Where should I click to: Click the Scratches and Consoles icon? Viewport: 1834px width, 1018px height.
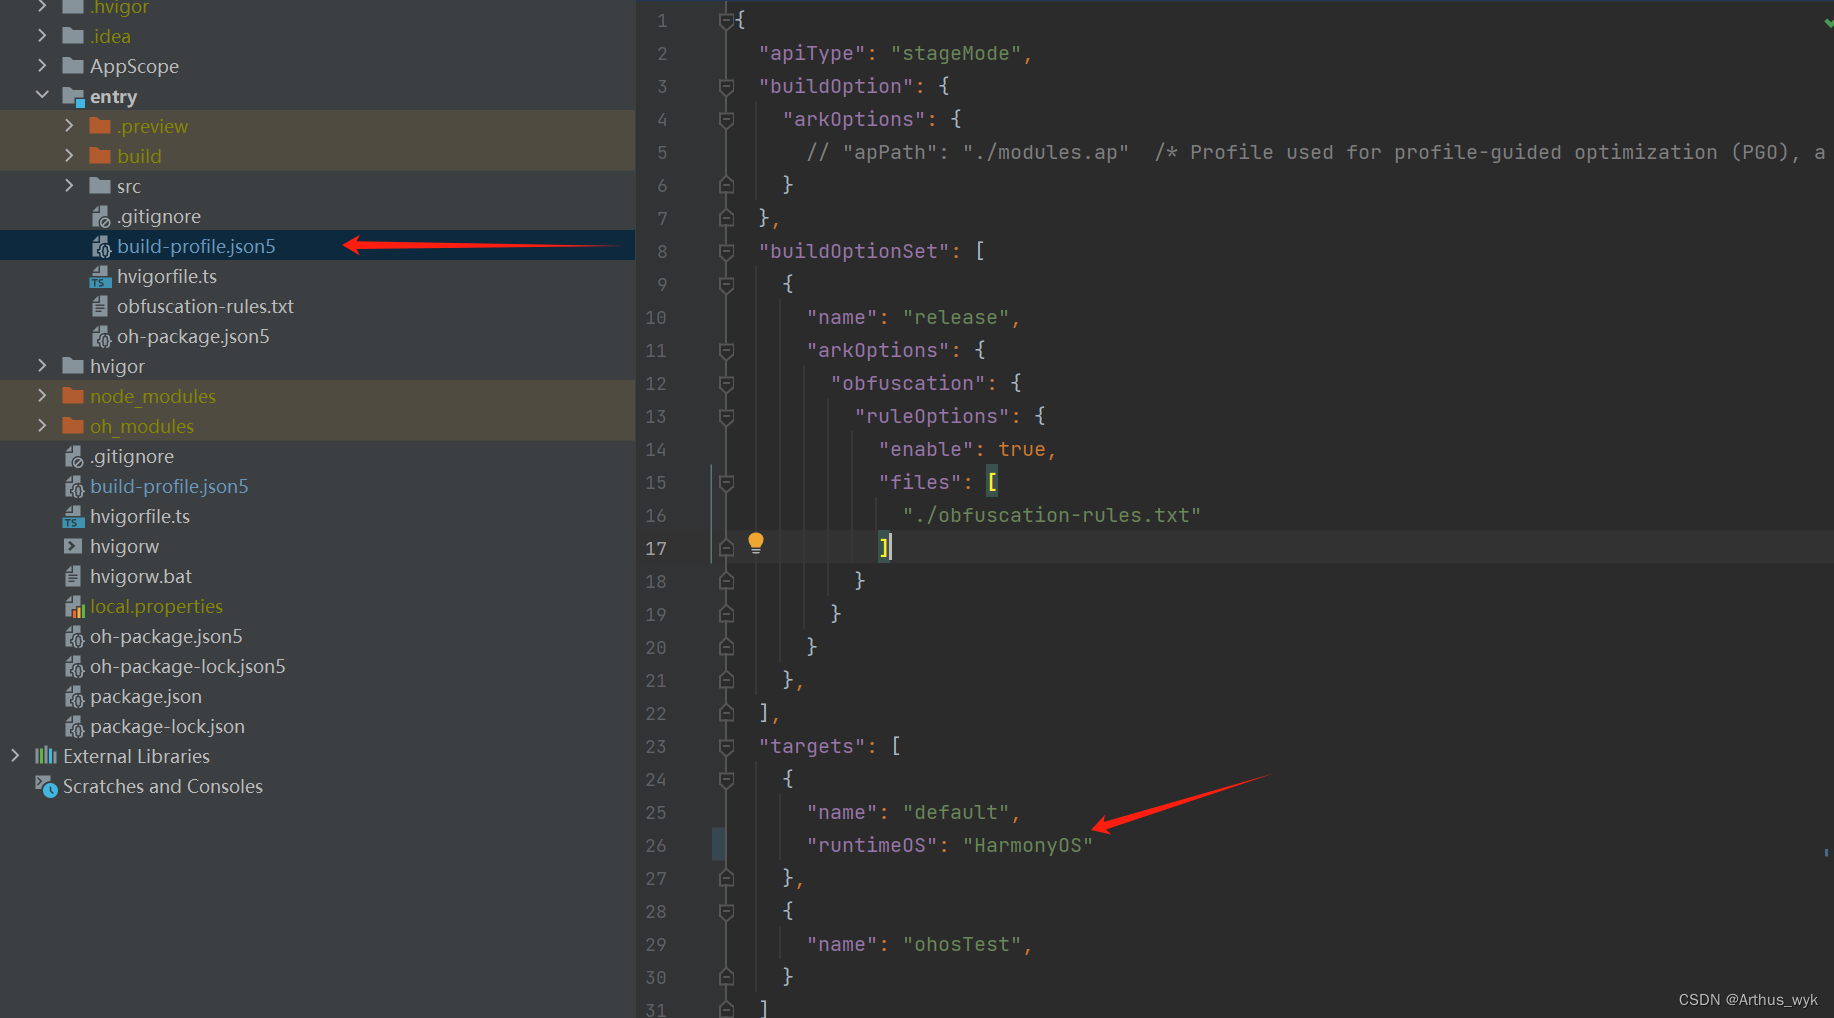pyautogui.click(x=46, y=786)
